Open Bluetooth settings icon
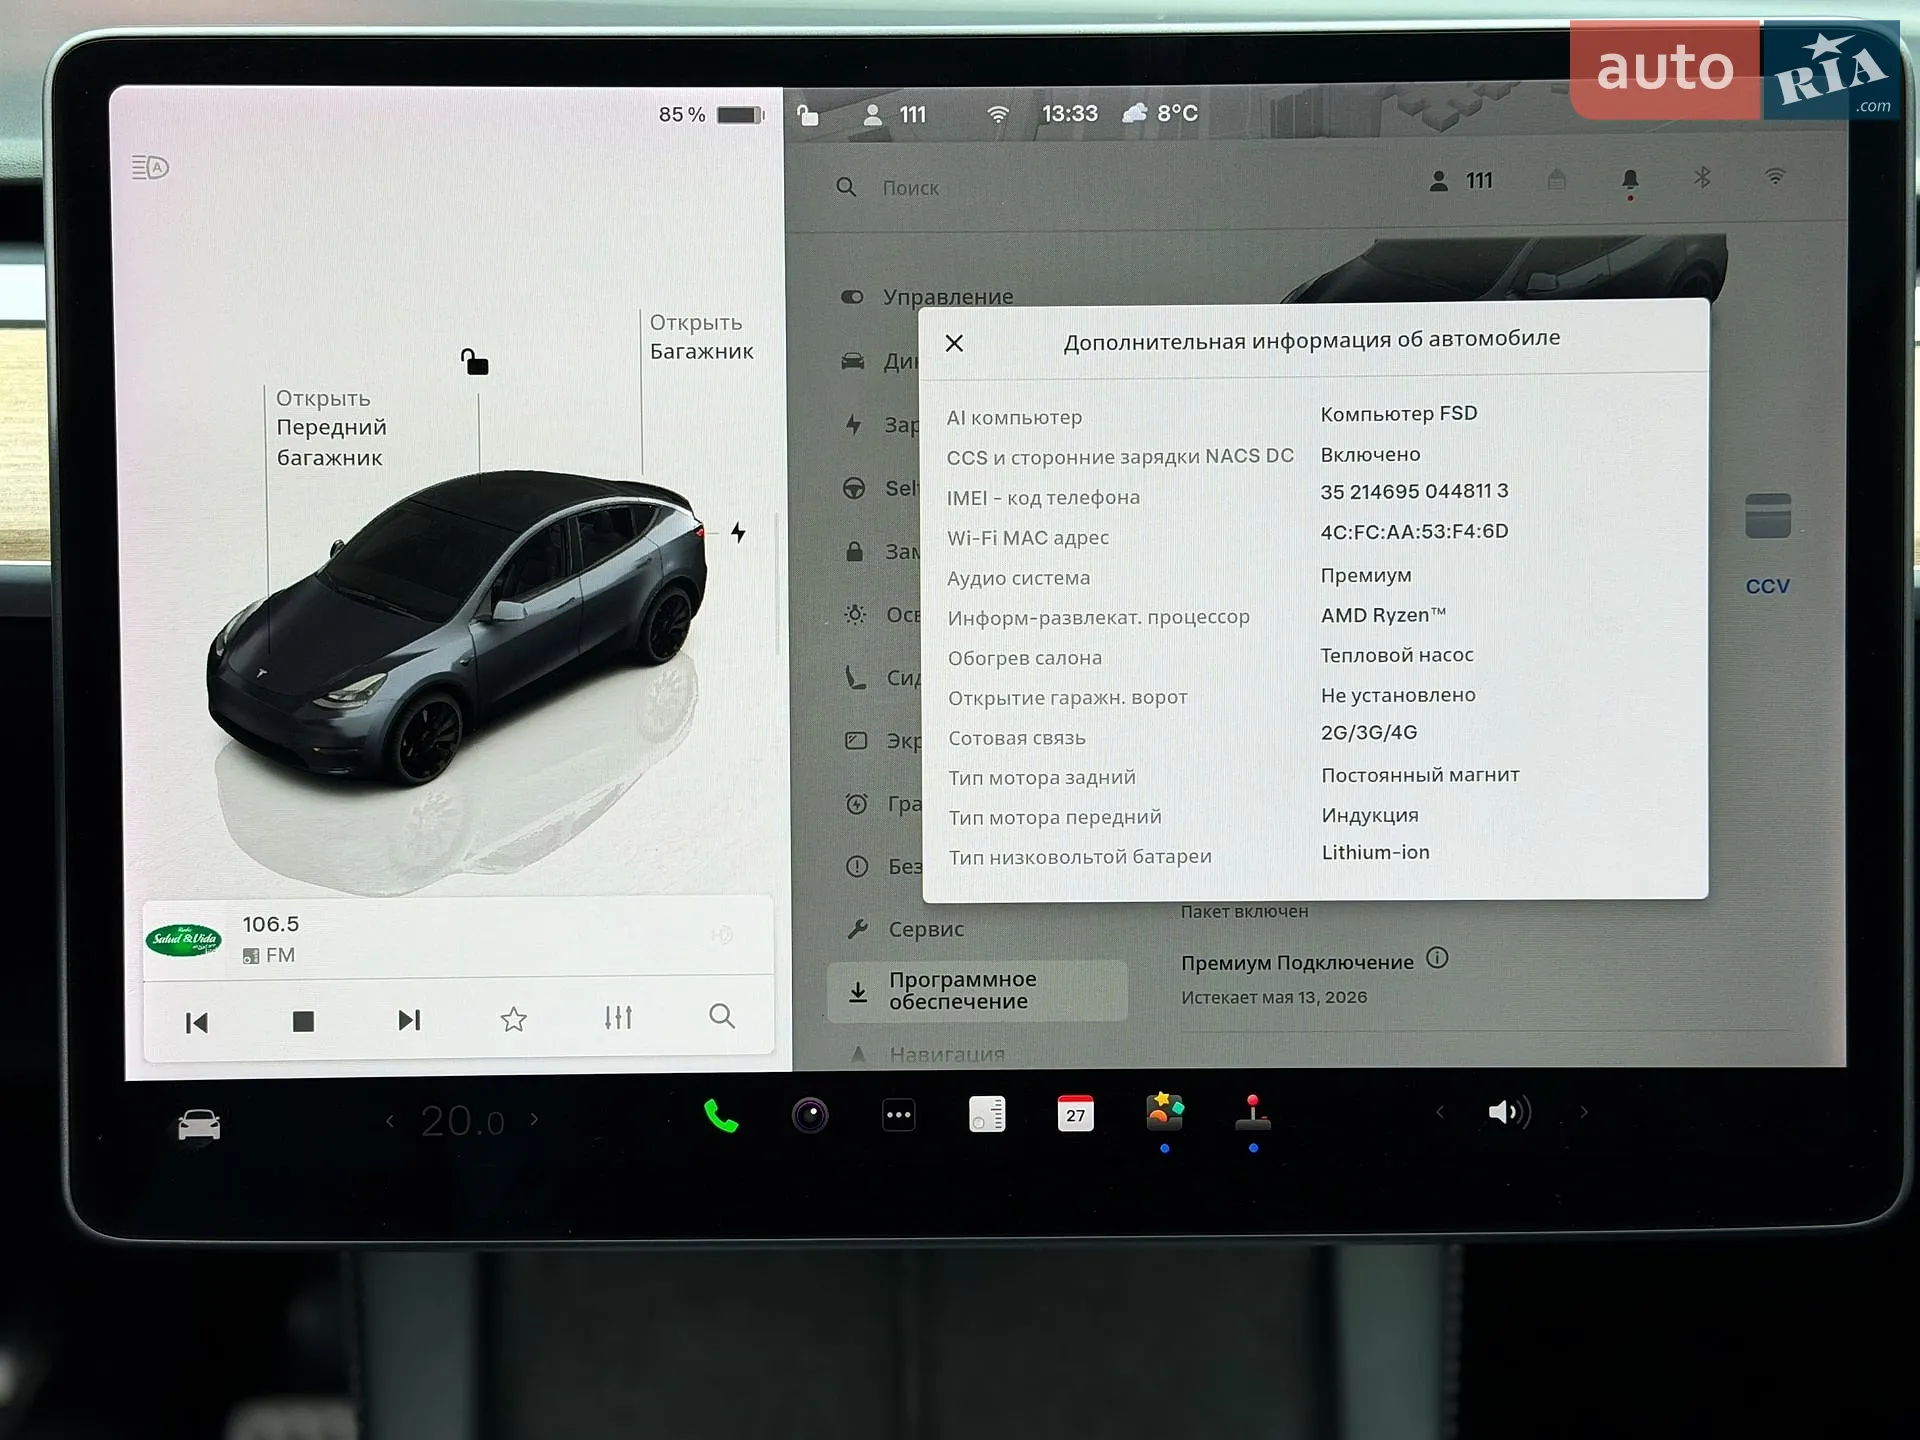The width and height of the screenshot is (1920, 1440). tap(1702, 178)
